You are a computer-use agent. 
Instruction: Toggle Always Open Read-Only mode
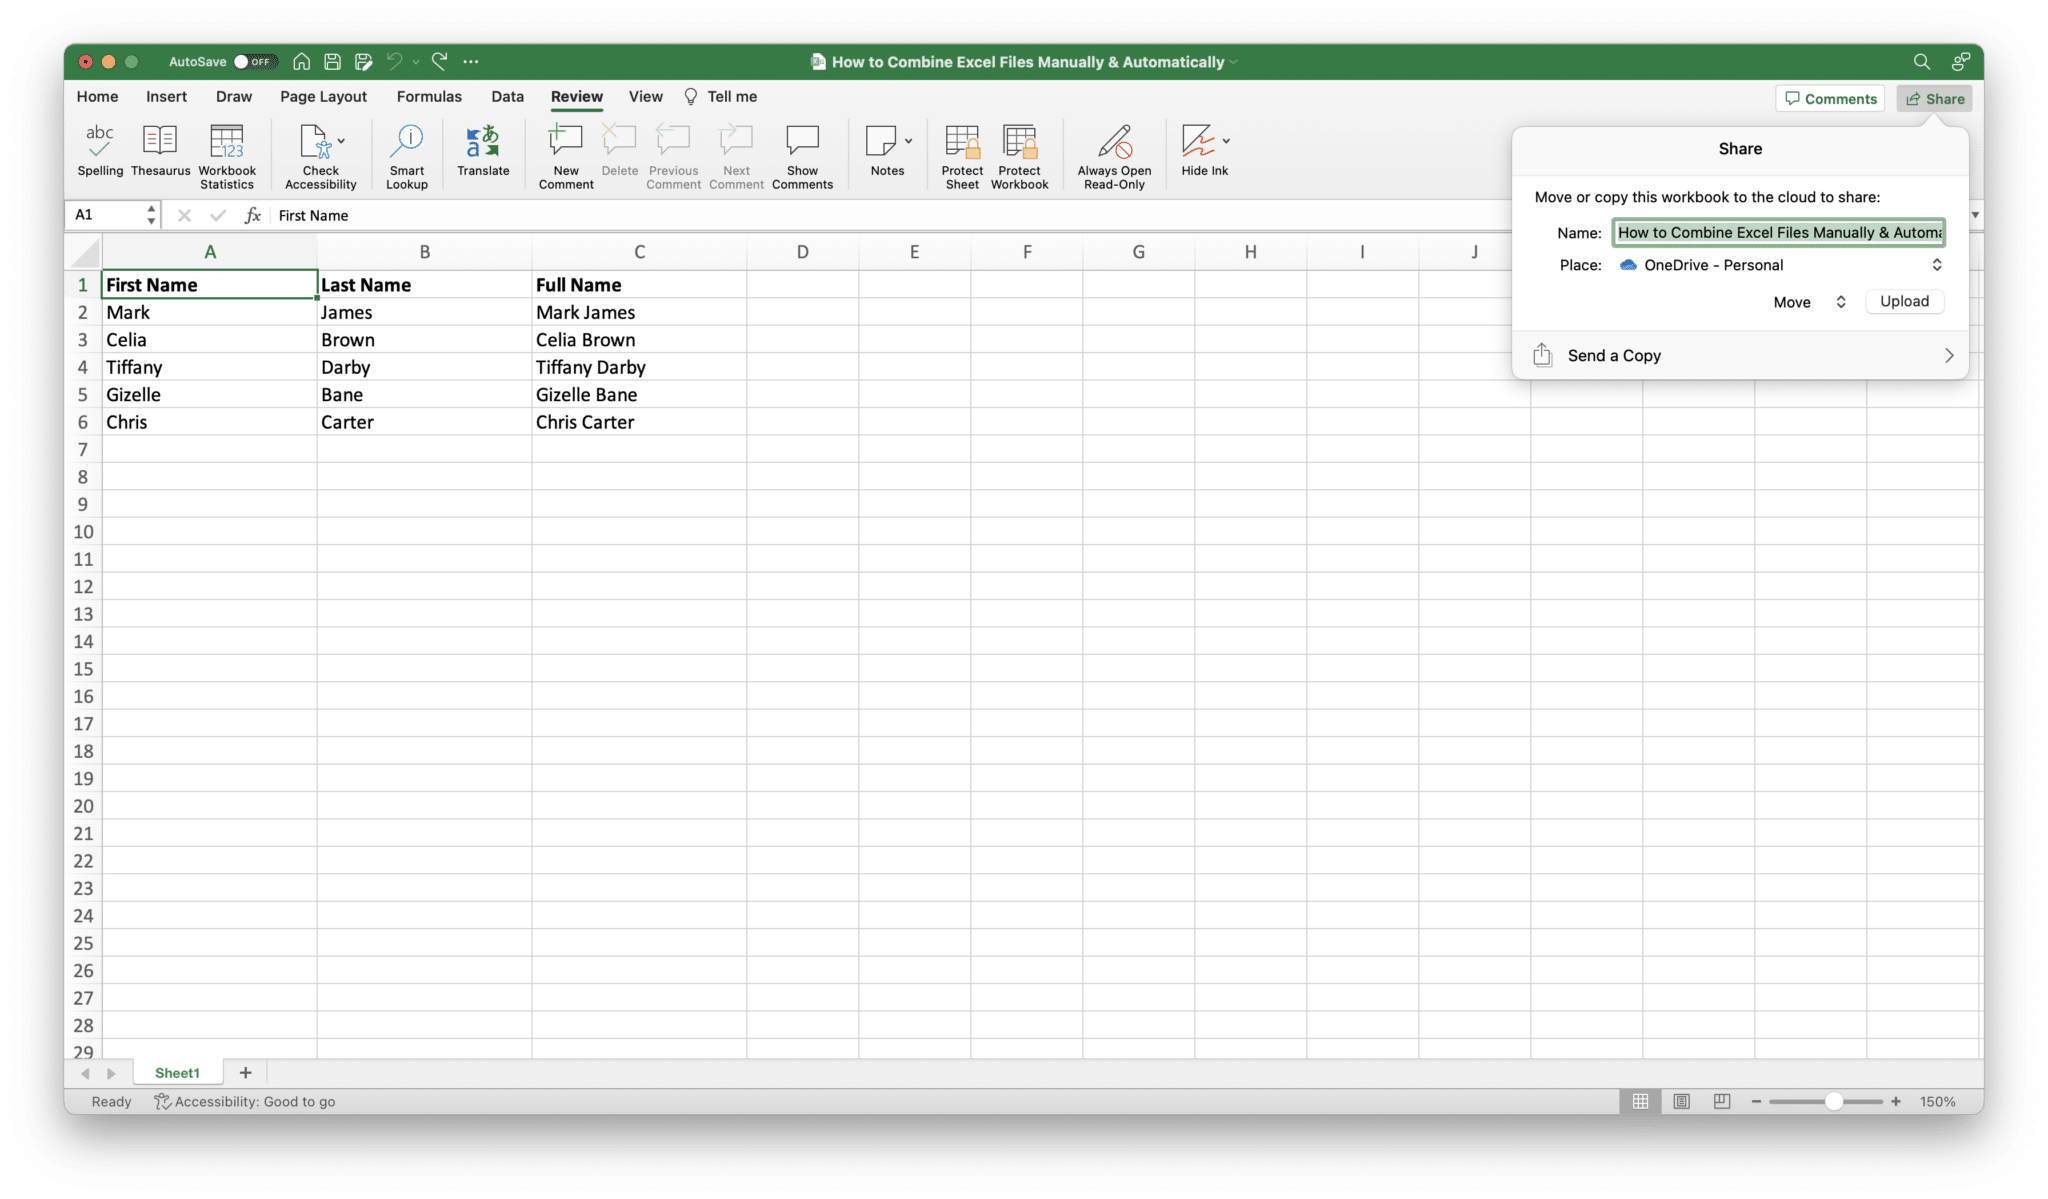pyautogui.click(x=1113, y=152)
